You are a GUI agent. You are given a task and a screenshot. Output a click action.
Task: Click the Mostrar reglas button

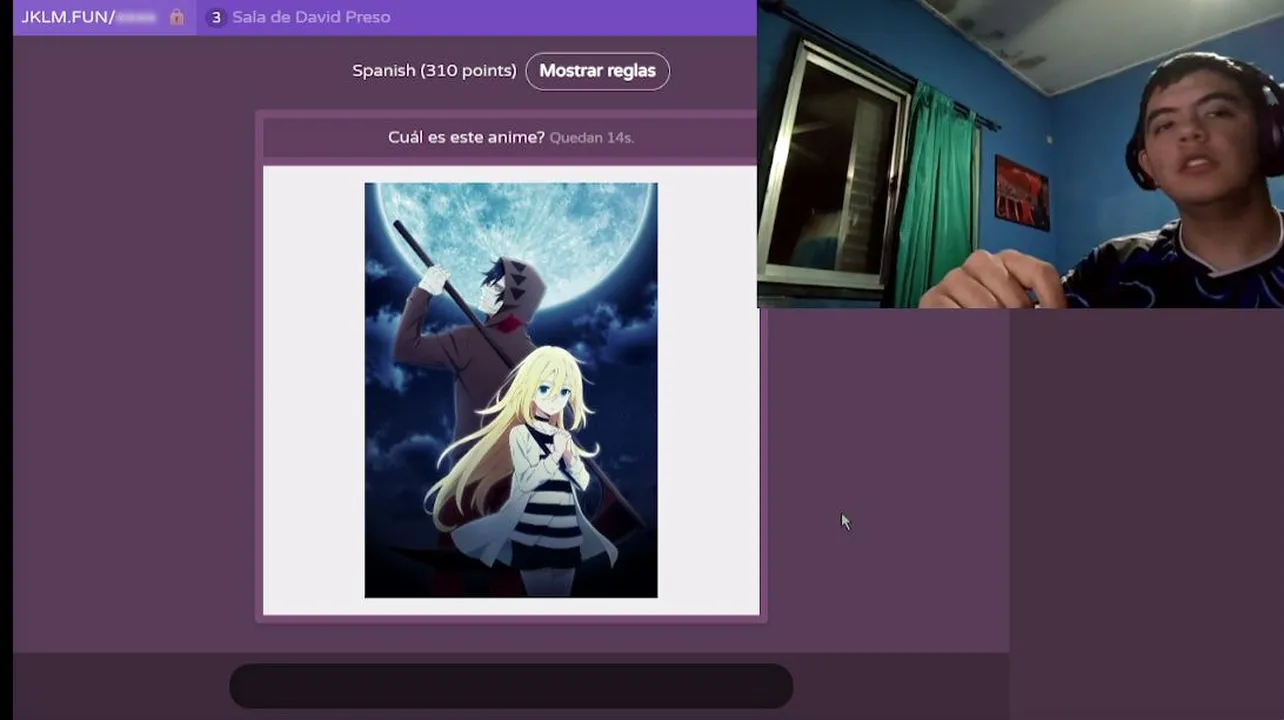click(x=597, y=71)
